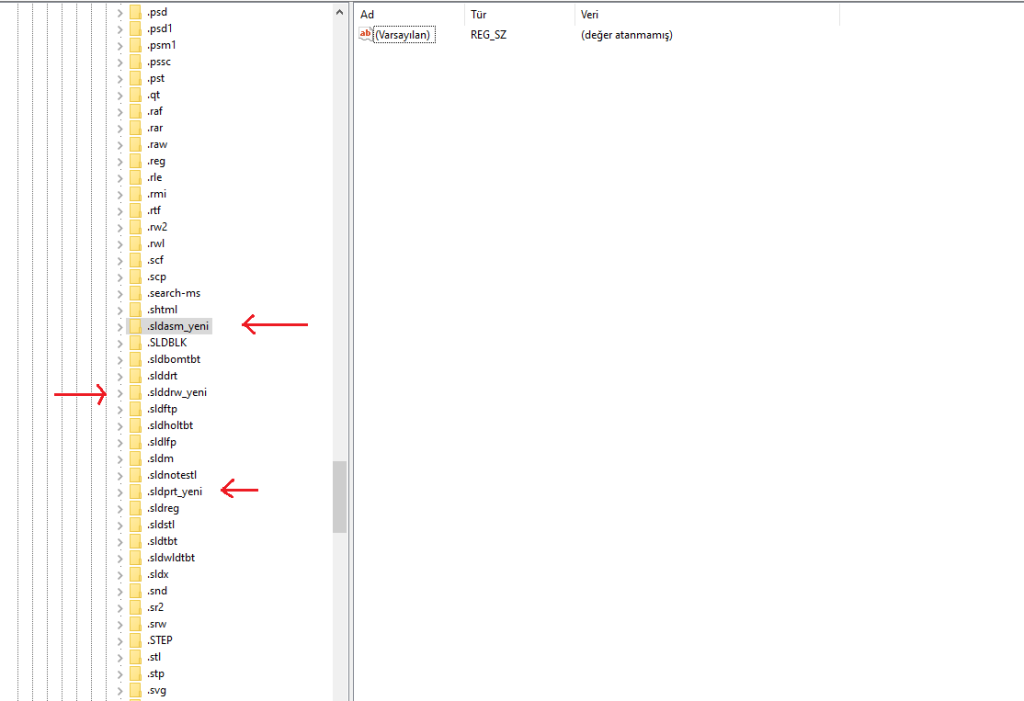Sort values by the Ad column header
The image size is (1024, 701).
pos(367,15)
